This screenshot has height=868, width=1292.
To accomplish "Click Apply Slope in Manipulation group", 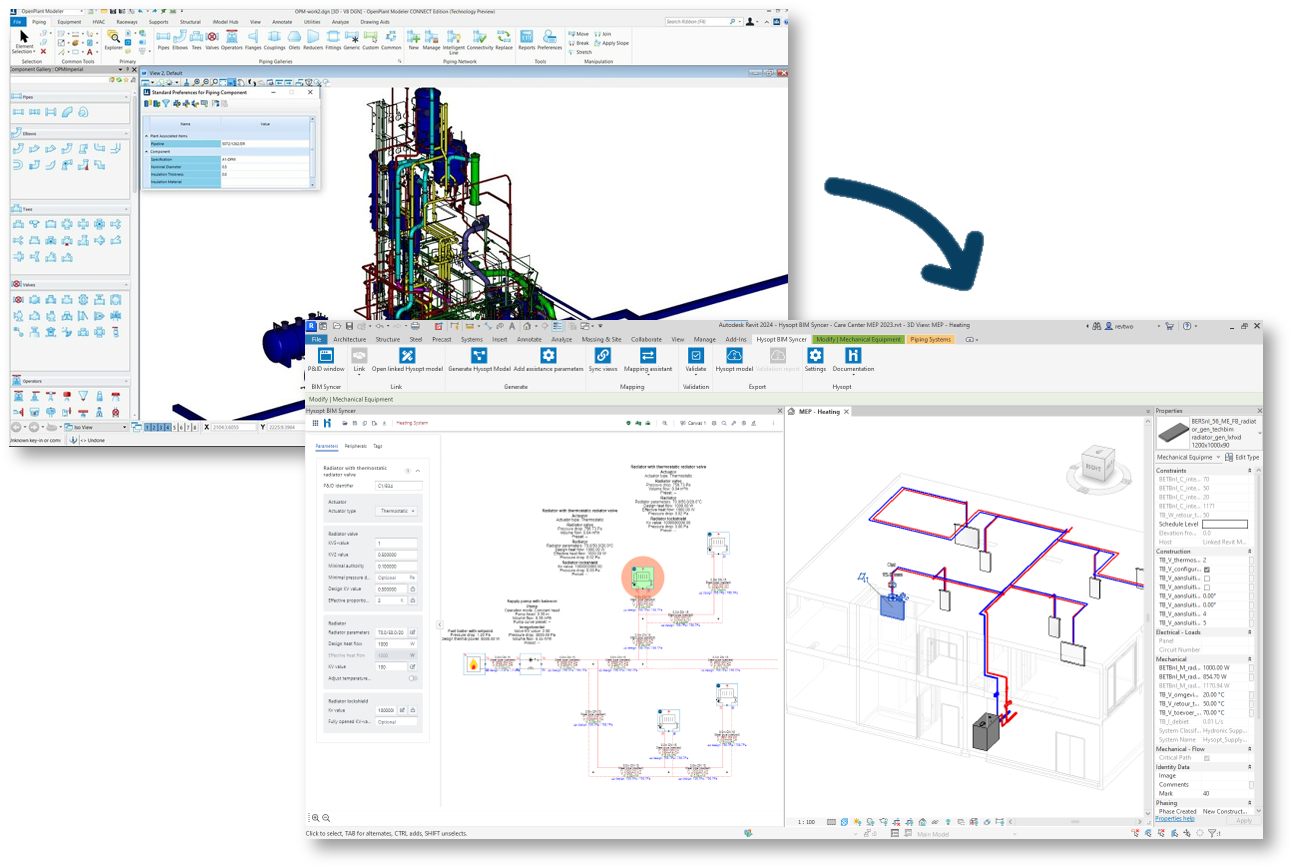I will tap(611, 43).
